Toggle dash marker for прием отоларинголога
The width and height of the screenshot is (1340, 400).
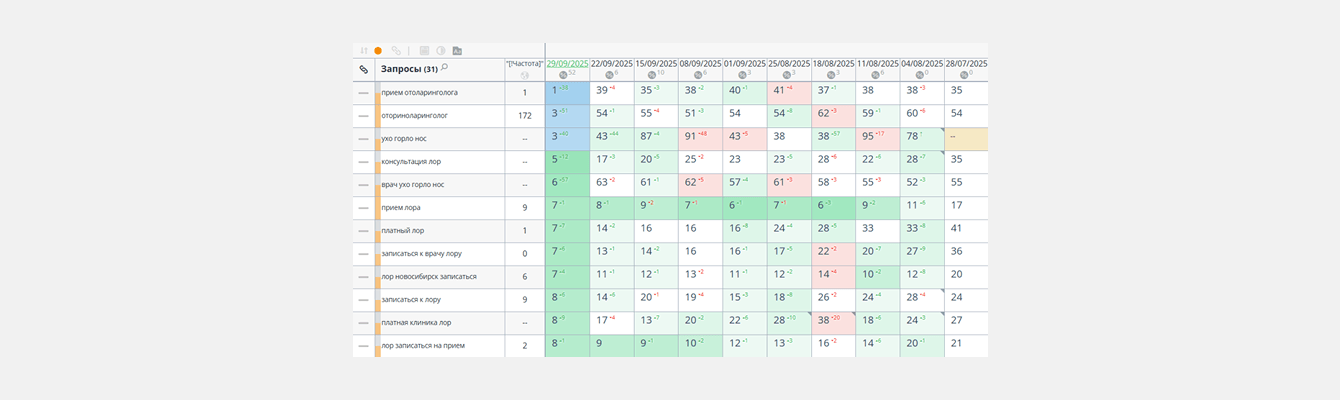[x=364, y=92]
